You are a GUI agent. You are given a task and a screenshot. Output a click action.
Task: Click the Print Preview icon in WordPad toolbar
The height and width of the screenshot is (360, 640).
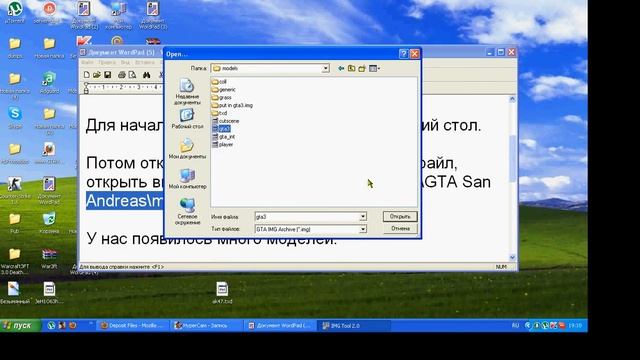click(132, 75)
